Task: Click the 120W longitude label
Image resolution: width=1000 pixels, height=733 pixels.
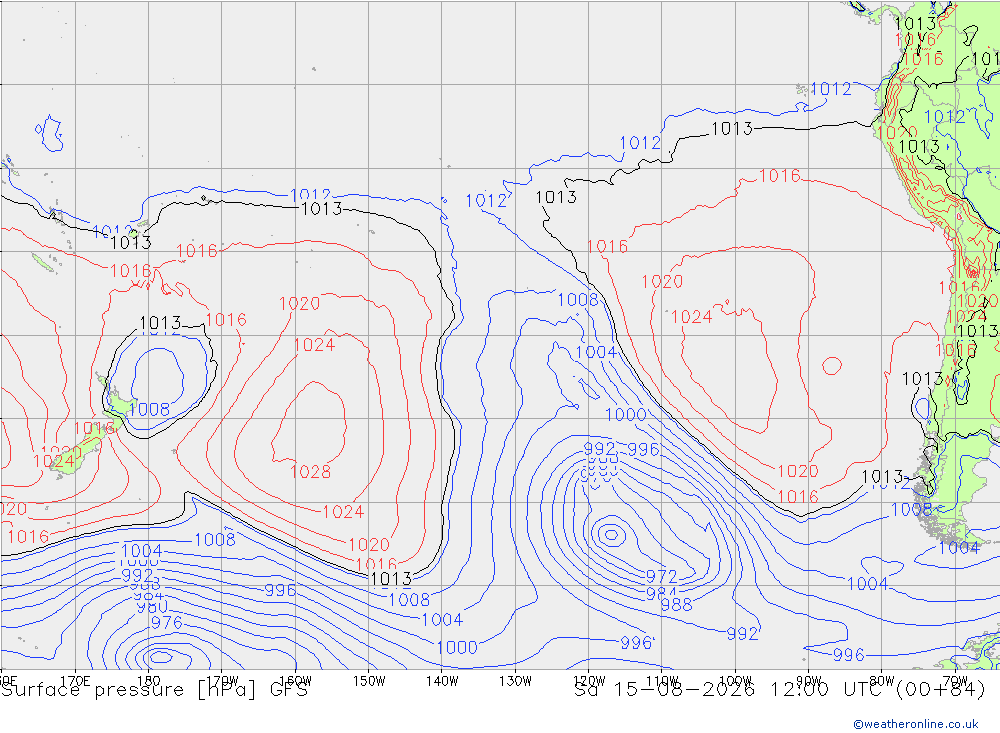Action: [x=589, y=681]
